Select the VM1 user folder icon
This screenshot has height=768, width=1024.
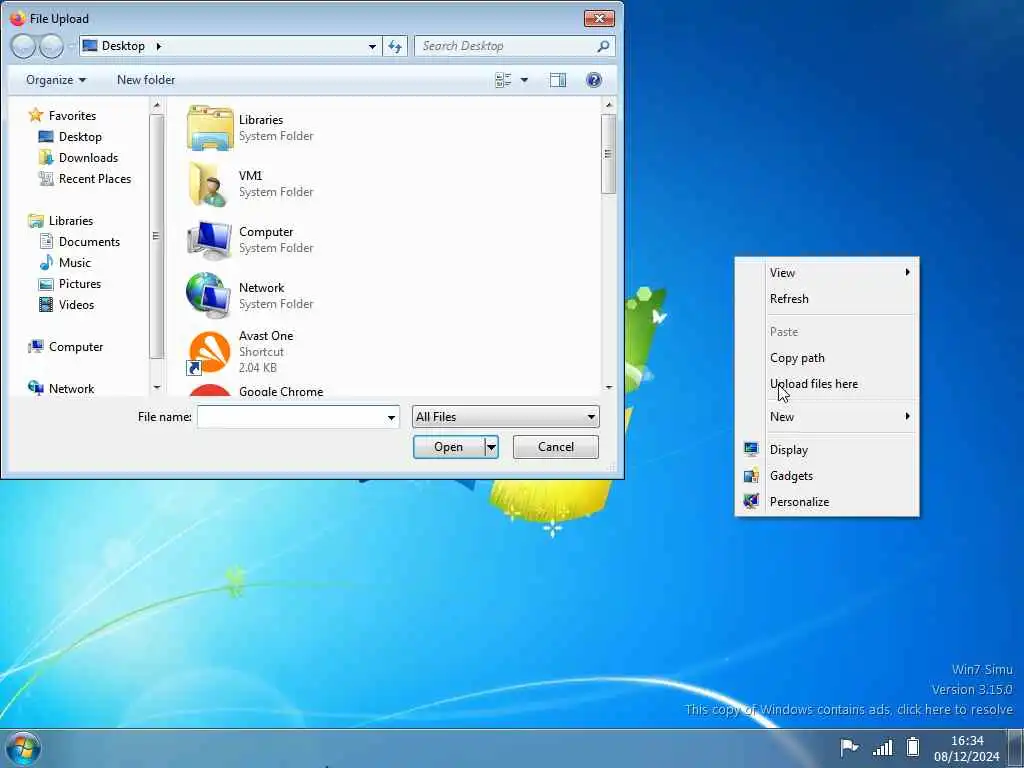(210, 184)
